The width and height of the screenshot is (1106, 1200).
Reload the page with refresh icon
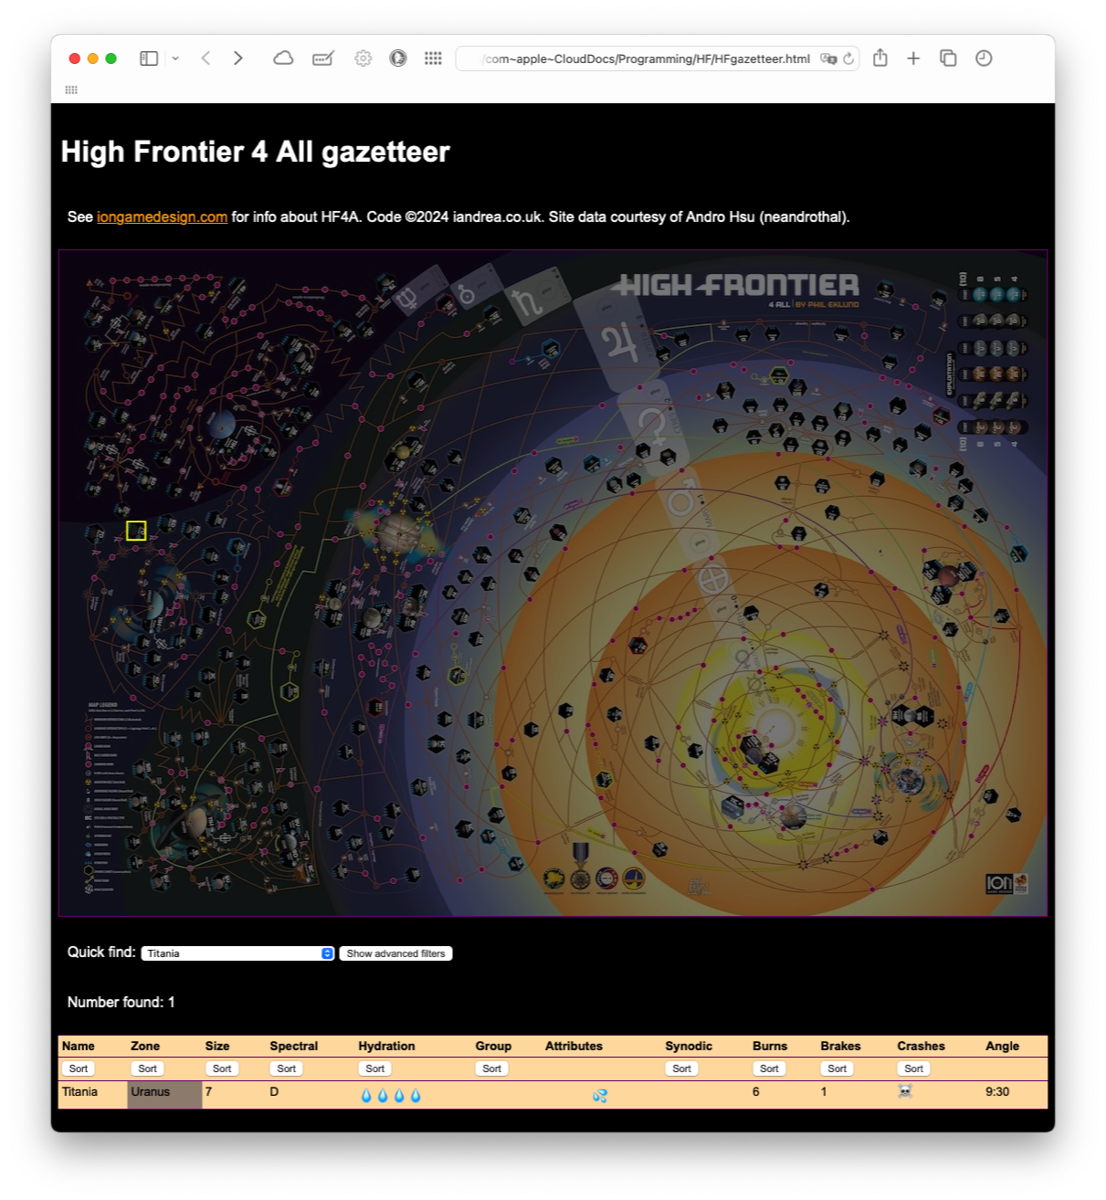849,59
